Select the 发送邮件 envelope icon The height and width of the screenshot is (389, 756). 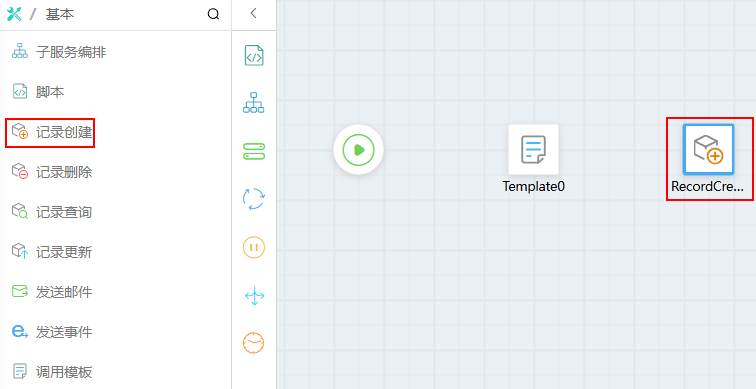pyautogui.click(x=20, y=292)
